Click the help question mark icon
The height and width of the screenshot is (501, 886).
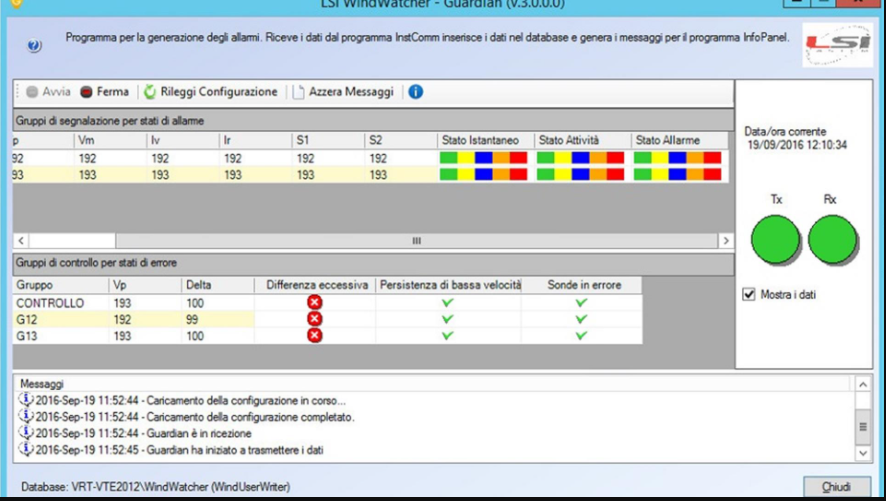click(x=34, y=45)
